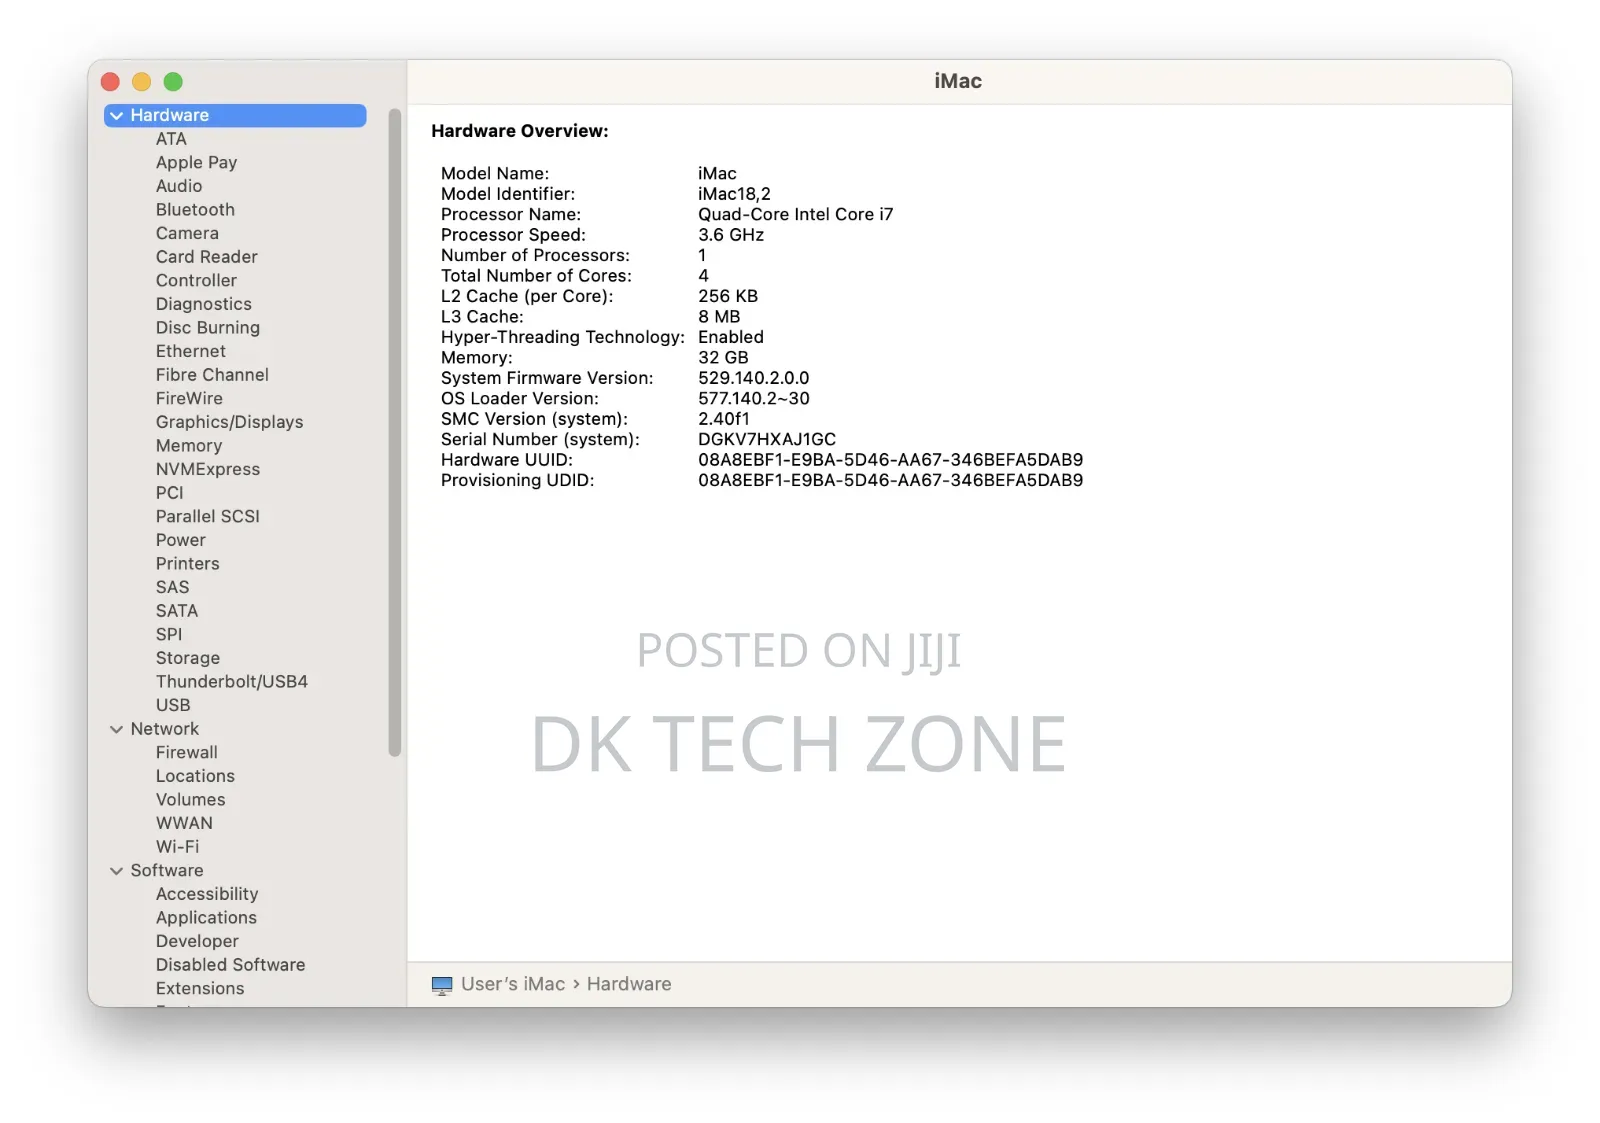This screenshot has height=1123, width=1600.
Task: Open Disc Burning info
Action: 207,328
